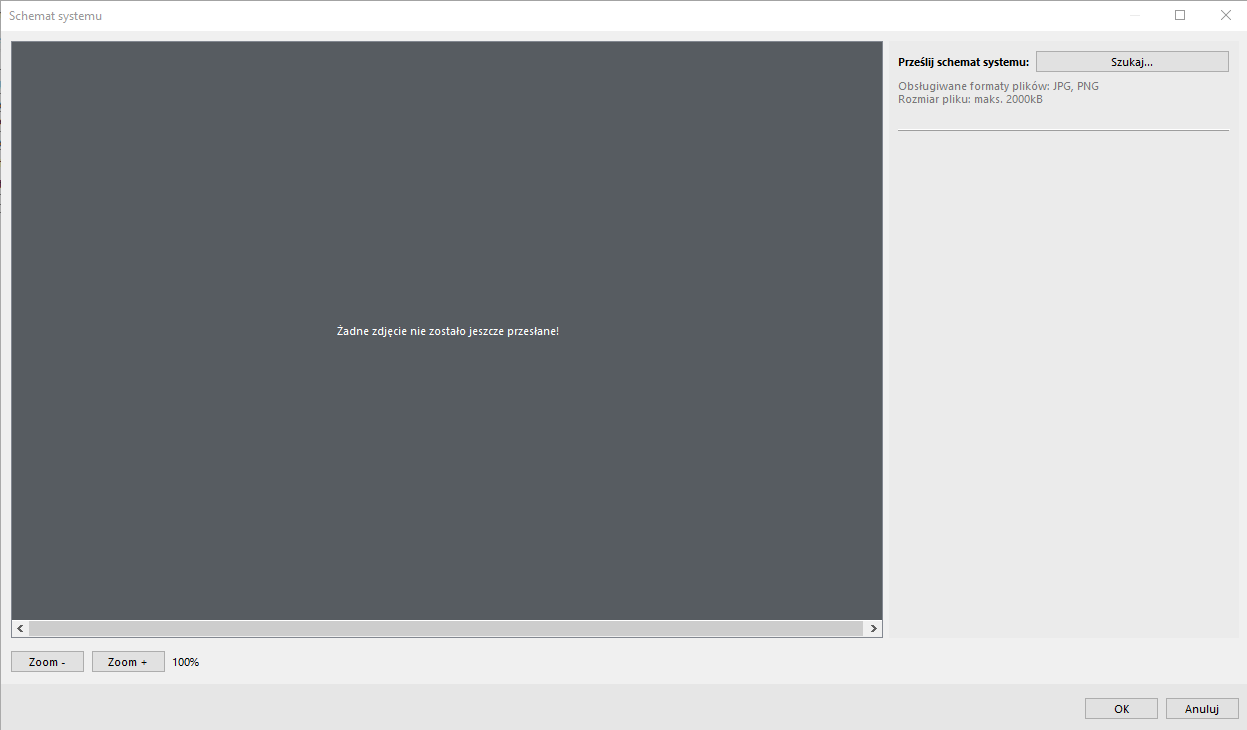Click the 'Żadne zdjęcie nie zostało' message
The height and width of the screenshot is (730, 1247).
point(447,331)
